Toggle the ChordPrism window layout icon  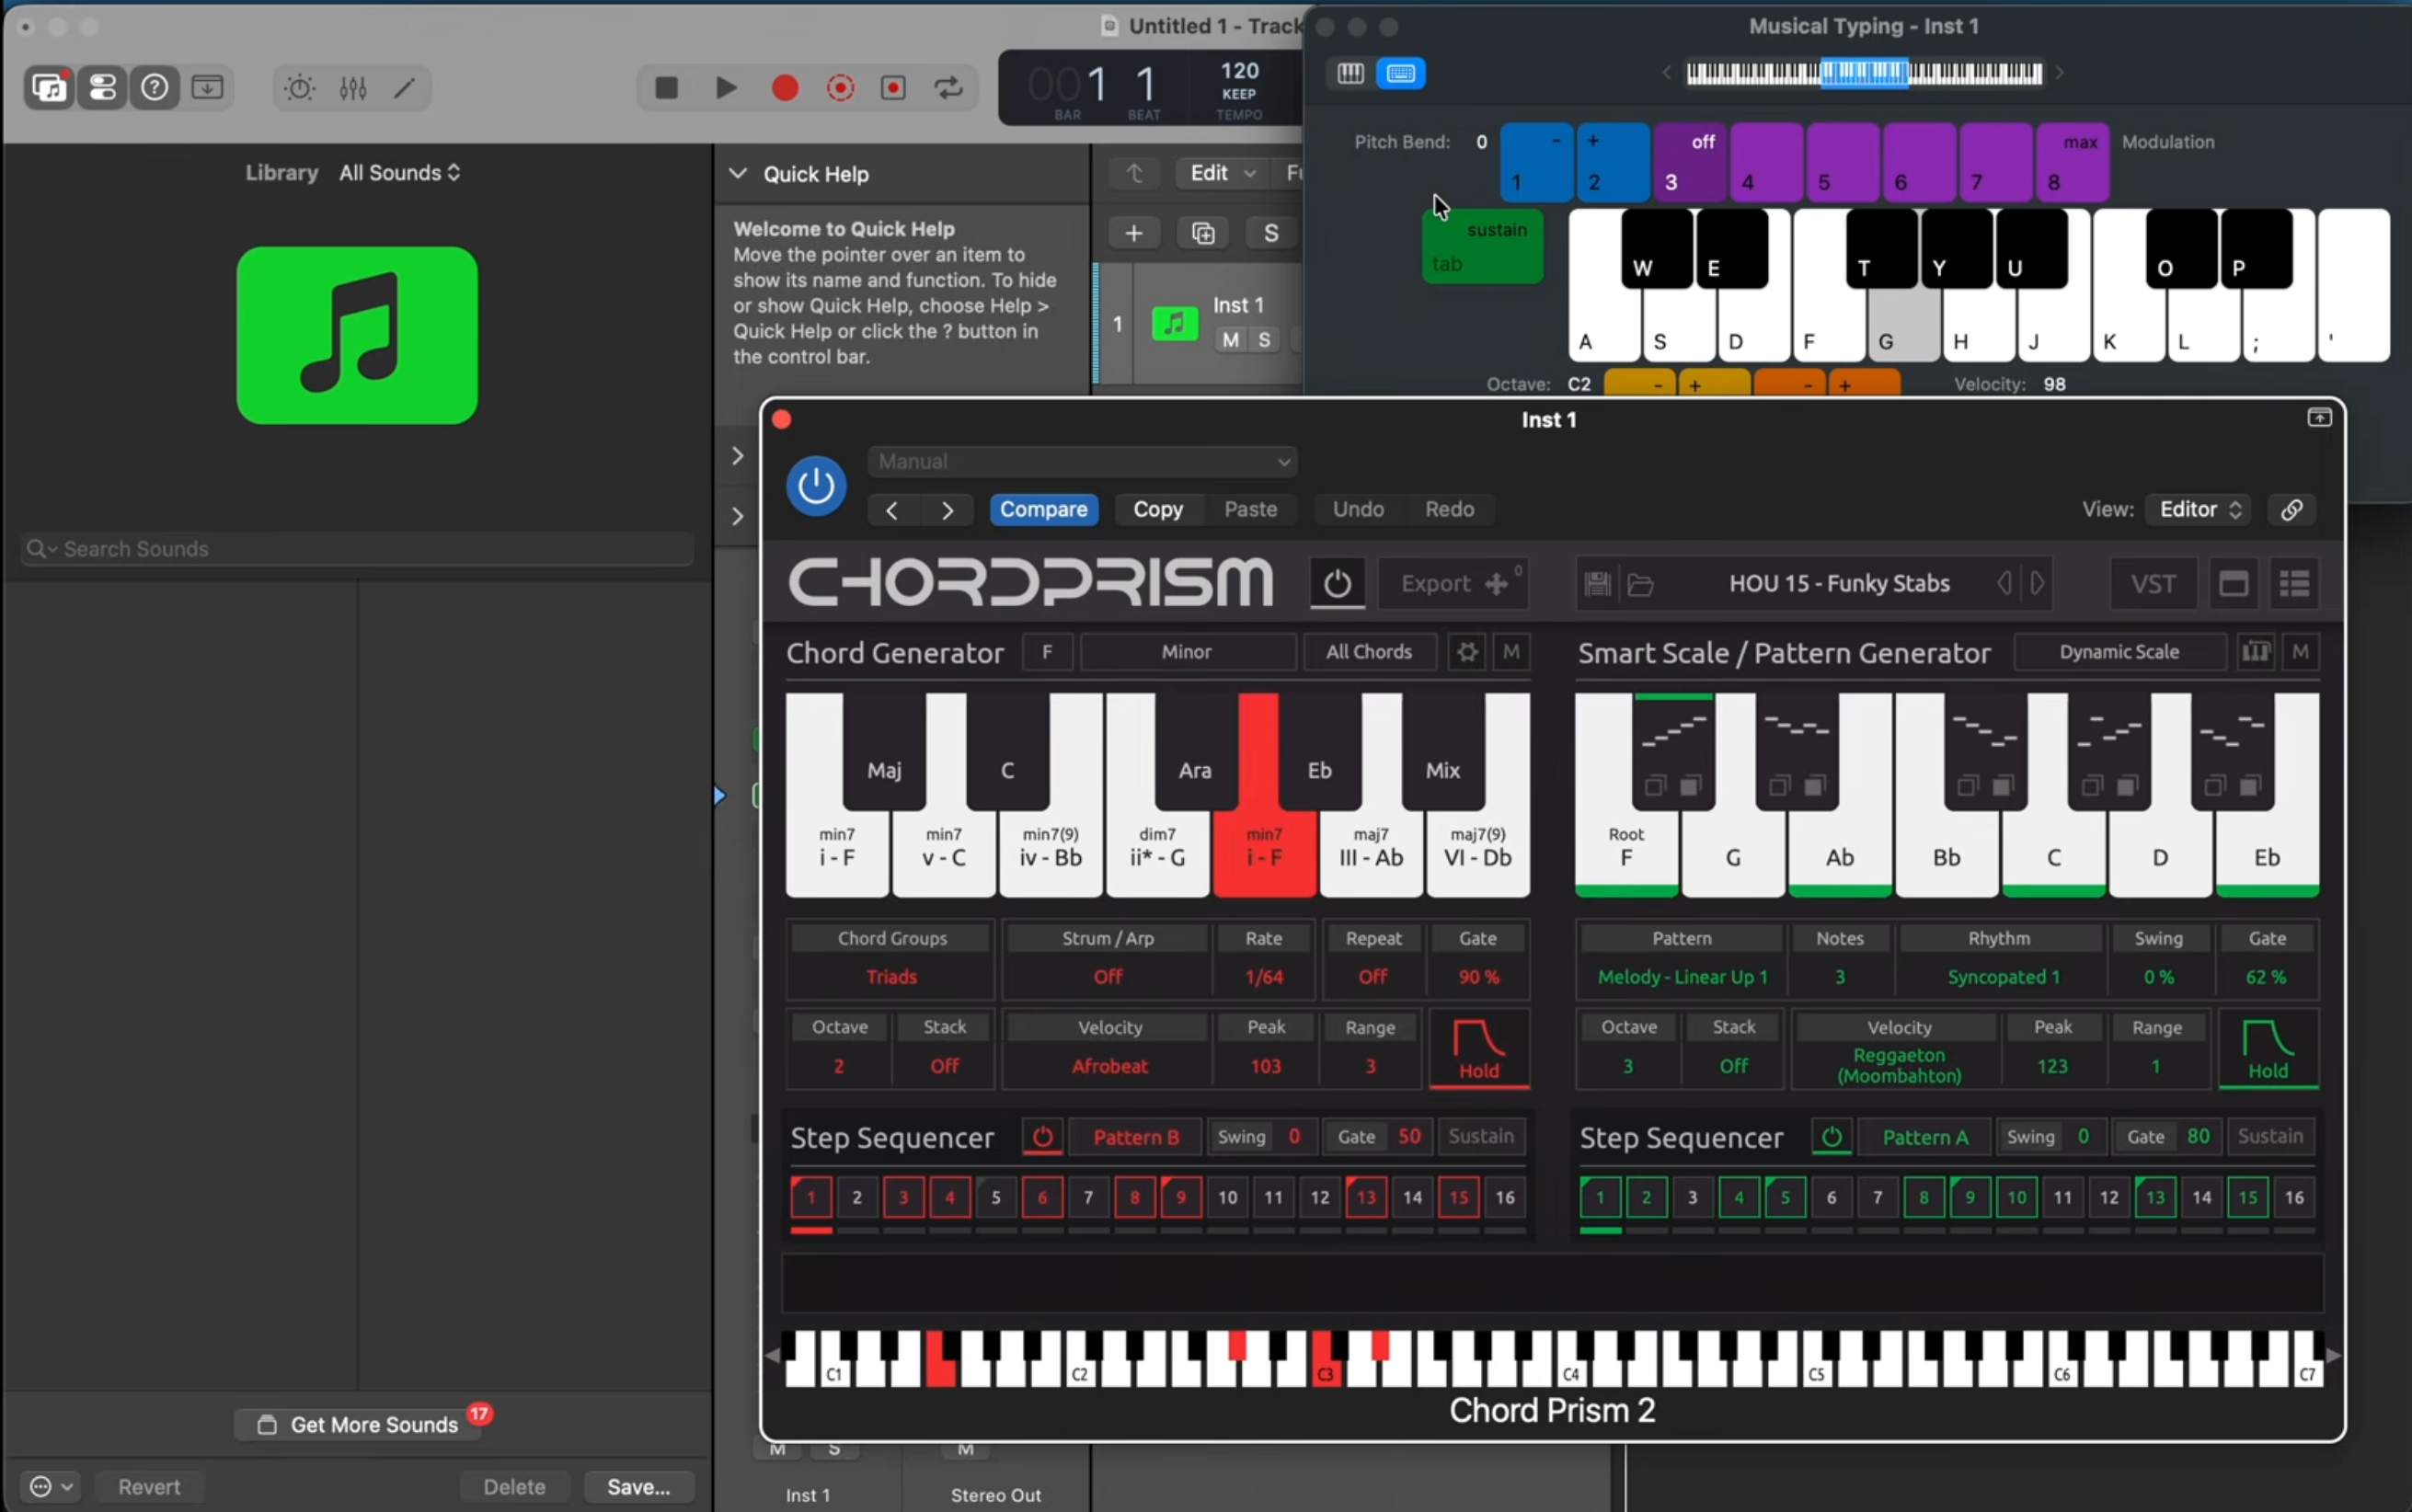(2234, 583)
